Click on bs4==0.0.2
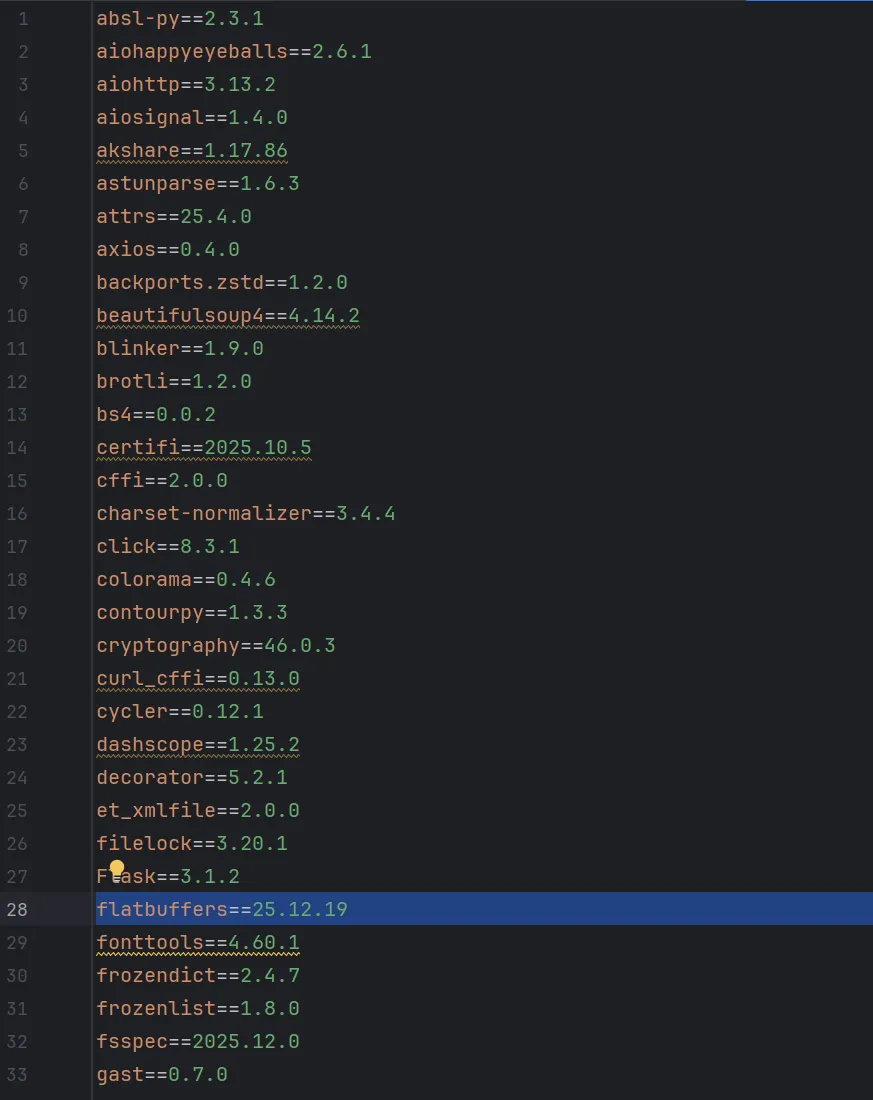The width and height of the screenshot is (873, 1100). pos(156,414)
